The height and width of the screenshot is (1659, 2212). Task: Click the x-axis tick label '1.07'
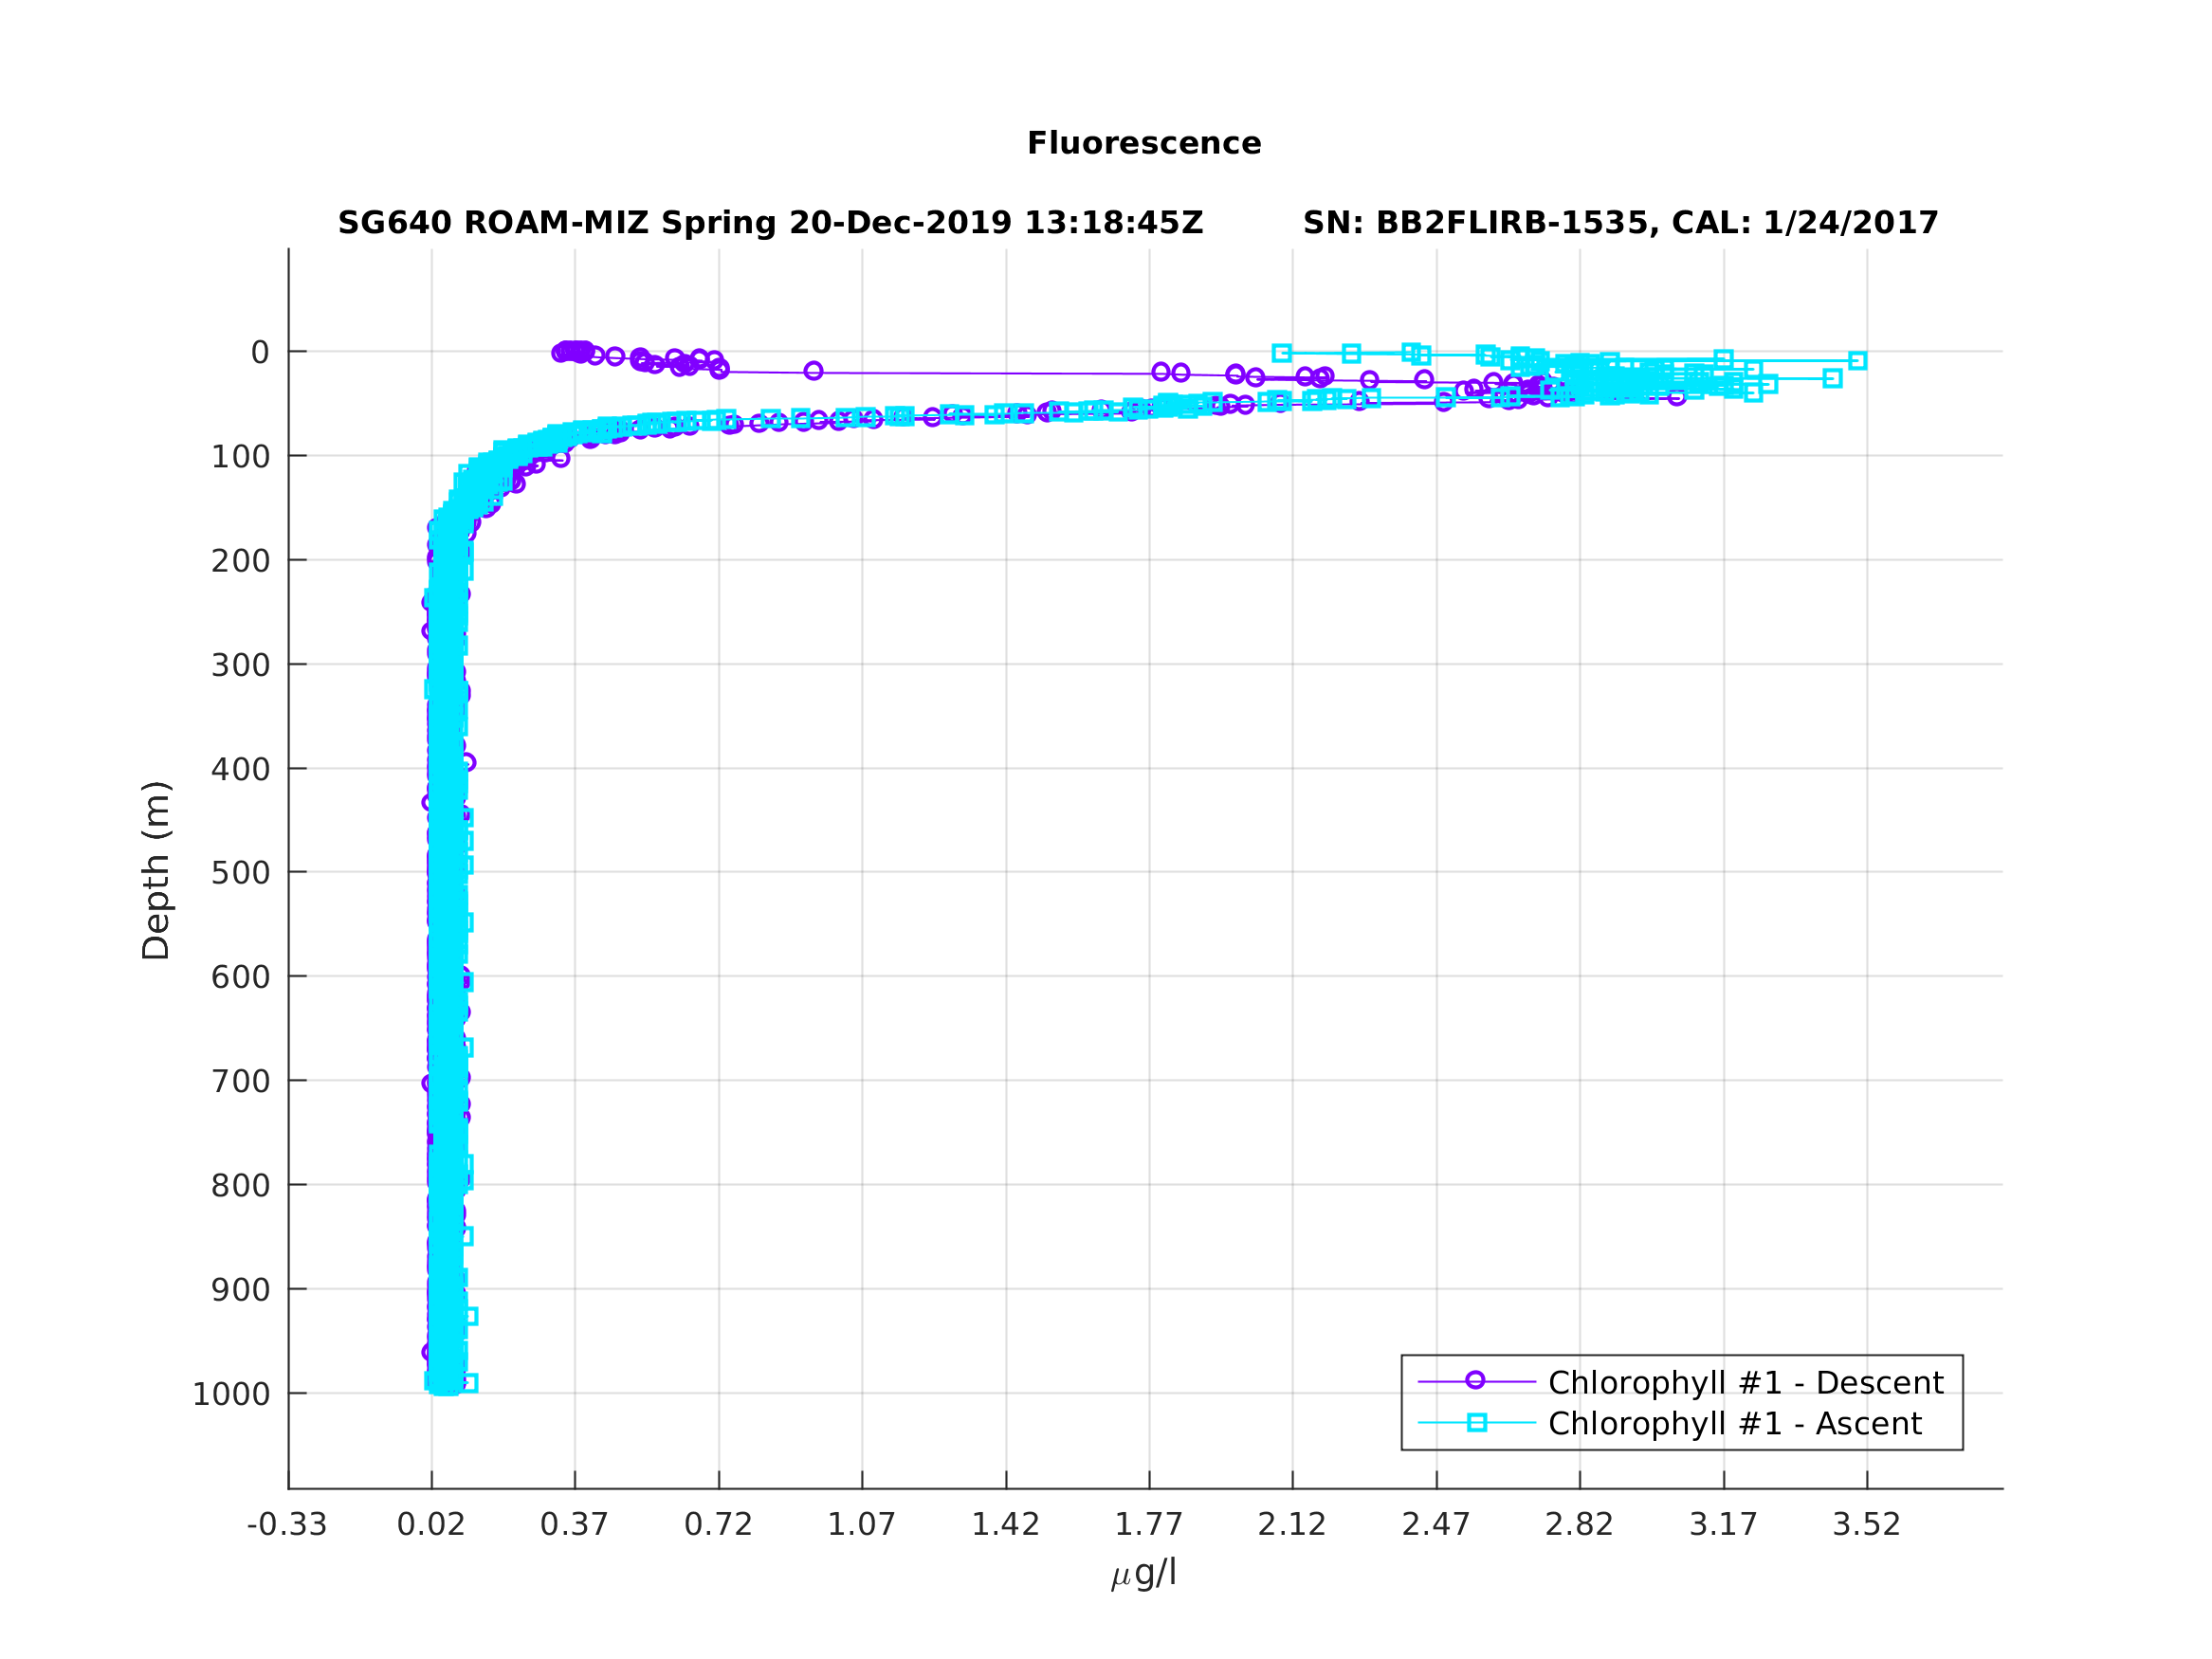click(861, 1525)
